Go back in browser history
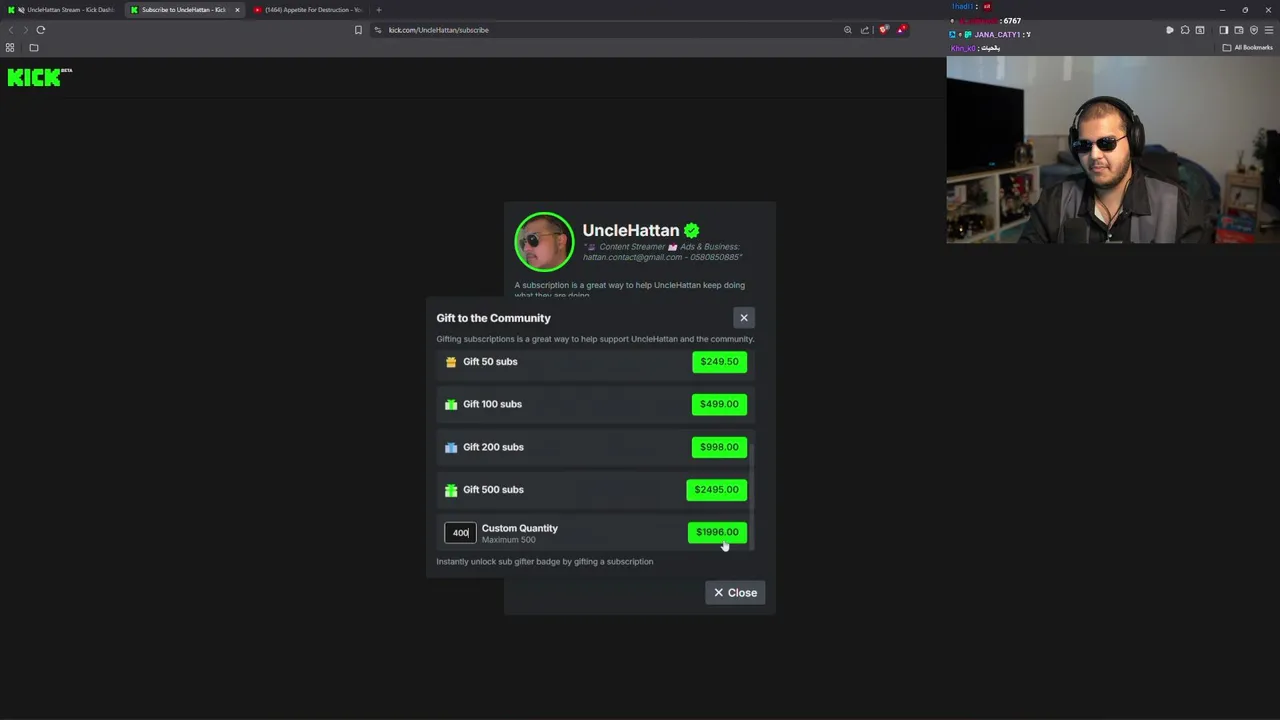The image size is (1280, 720). coord(11,30)
